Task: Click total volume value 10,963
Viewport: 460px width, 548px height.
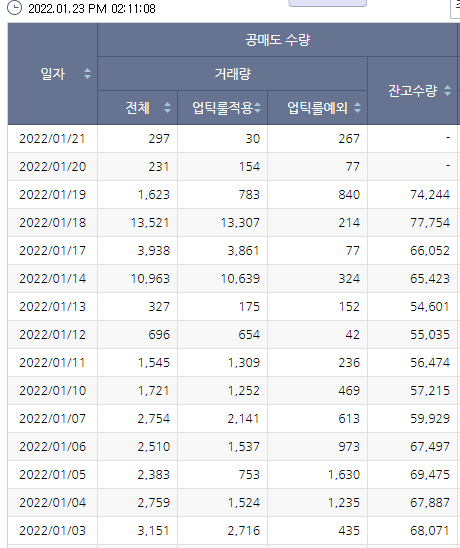Action: click(x=150, y=279)
